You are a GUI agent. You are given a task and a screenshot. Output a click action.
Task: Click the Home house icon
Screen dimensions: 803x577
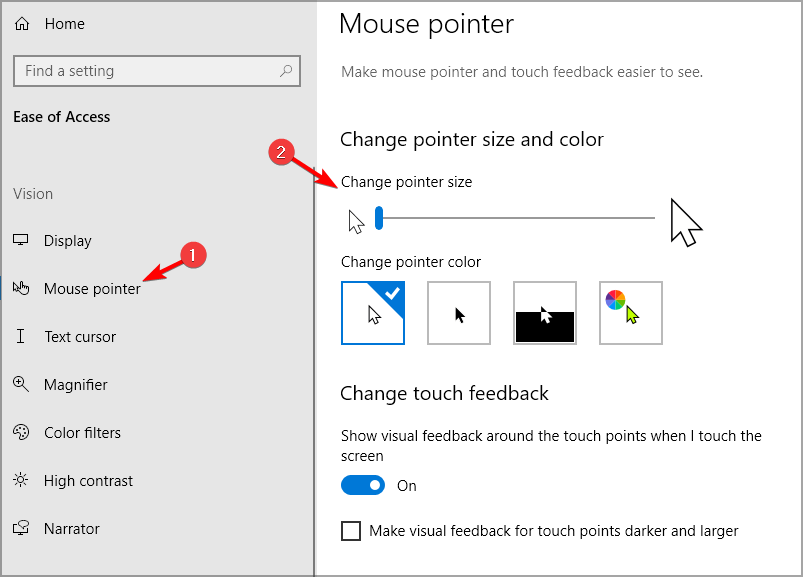22,24
